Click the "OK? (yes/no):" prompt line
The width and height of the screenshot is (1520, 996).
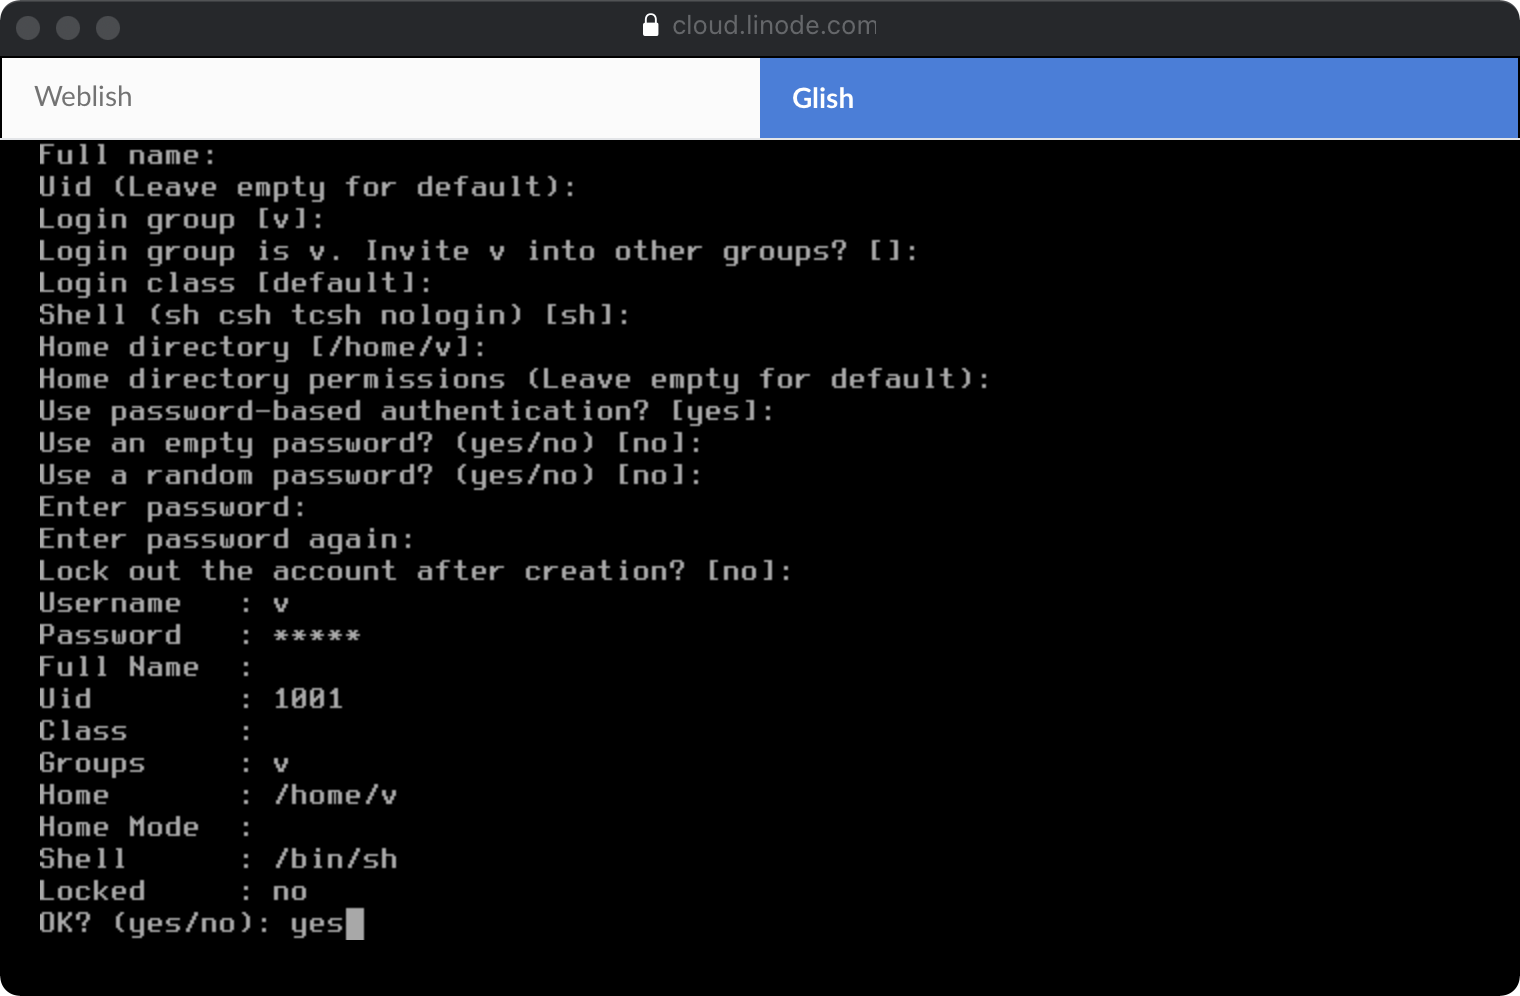point(153,923)
